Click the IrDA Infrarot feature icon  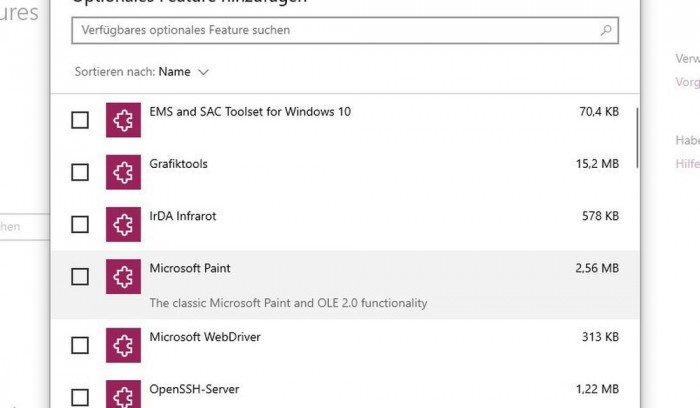tap(123, 224)
